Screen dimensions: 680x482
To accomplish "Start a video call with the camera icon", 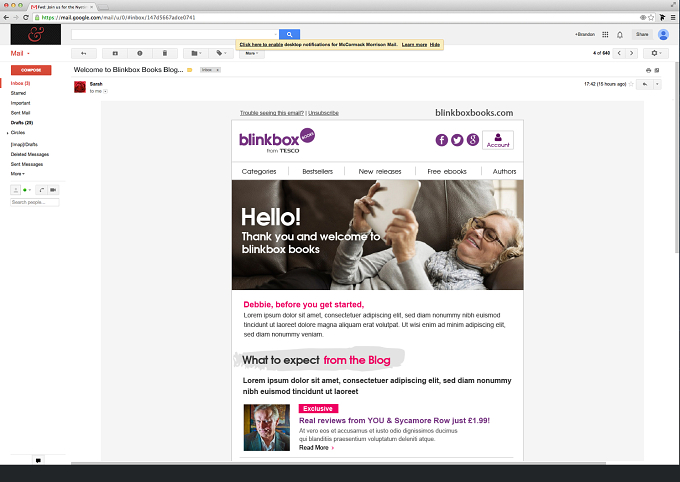I will click(53, 190).
